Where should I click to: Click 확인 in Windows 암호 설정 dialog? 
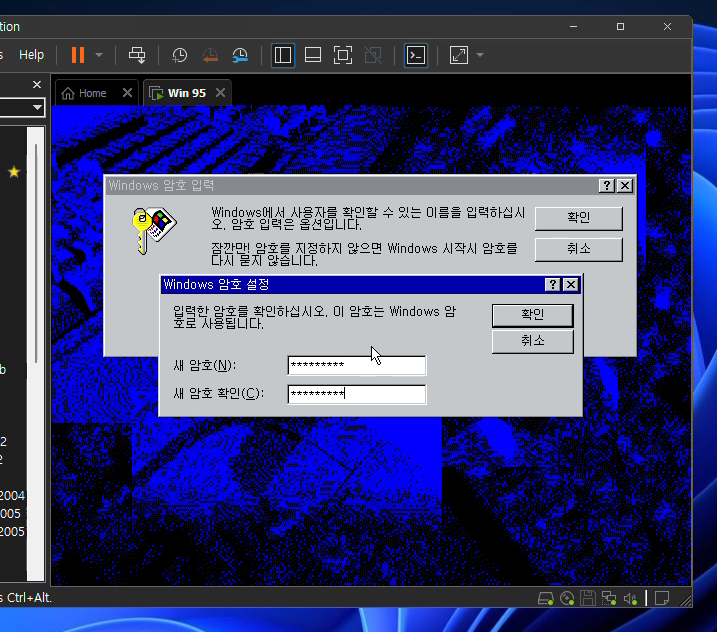pos(533,315)
